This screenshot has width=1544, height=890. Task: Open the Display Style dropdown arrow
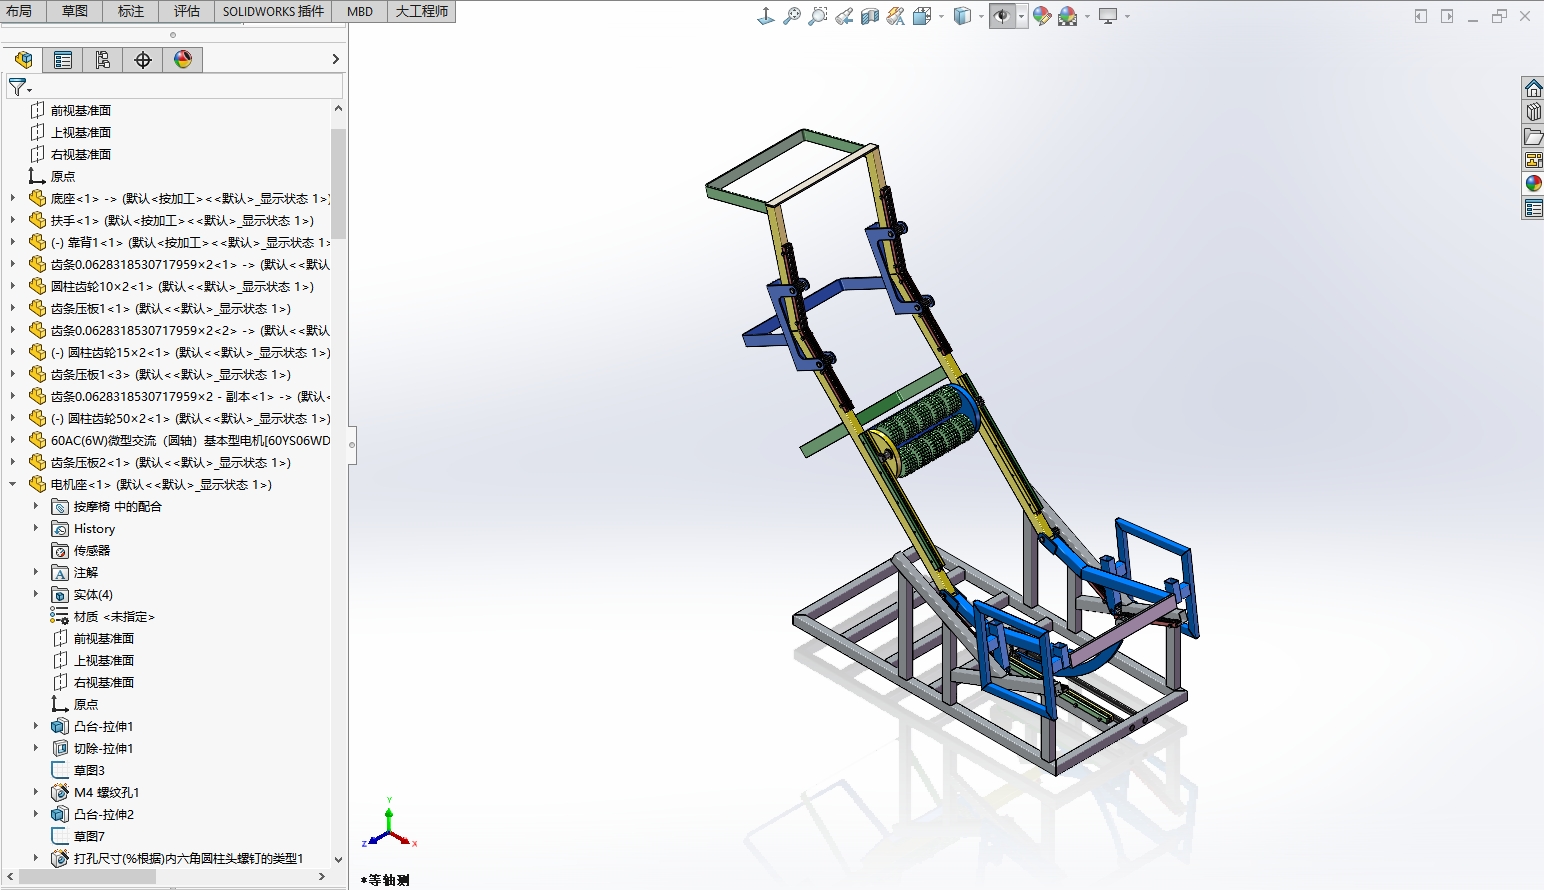[x=981, y=16]
